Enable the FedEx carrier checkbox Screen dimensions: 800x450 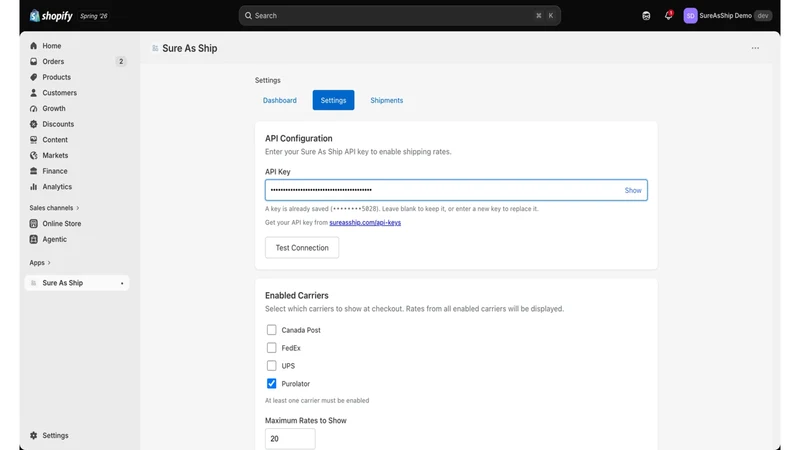tap(271, 348)
